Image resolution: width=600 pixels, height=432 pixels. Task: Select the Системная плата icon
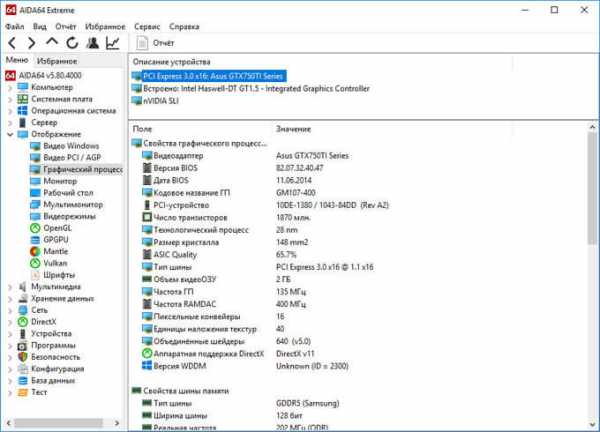(x=23, y=99)
